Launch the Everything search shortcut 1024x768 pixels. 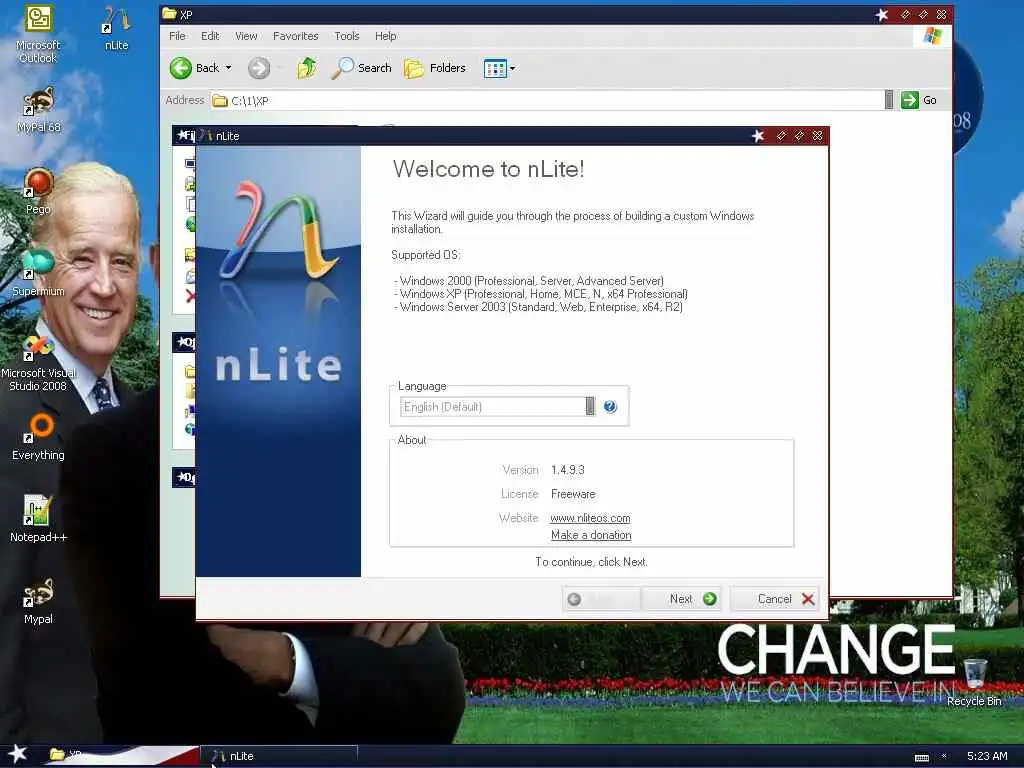point(38,436)
